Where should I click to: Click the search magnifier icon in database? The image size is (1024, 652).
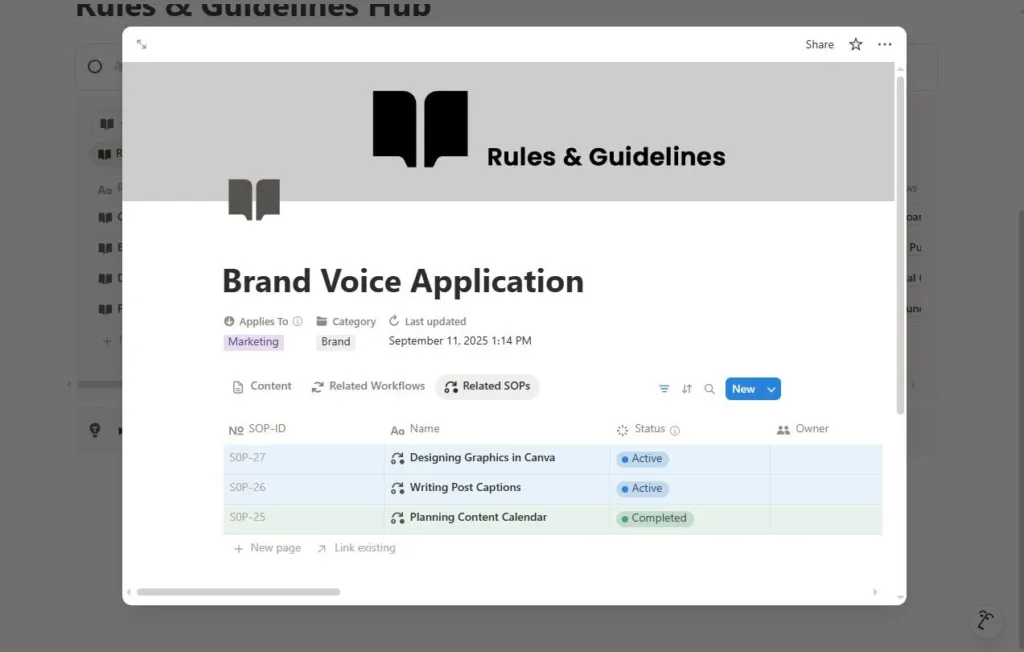[709, 389]
